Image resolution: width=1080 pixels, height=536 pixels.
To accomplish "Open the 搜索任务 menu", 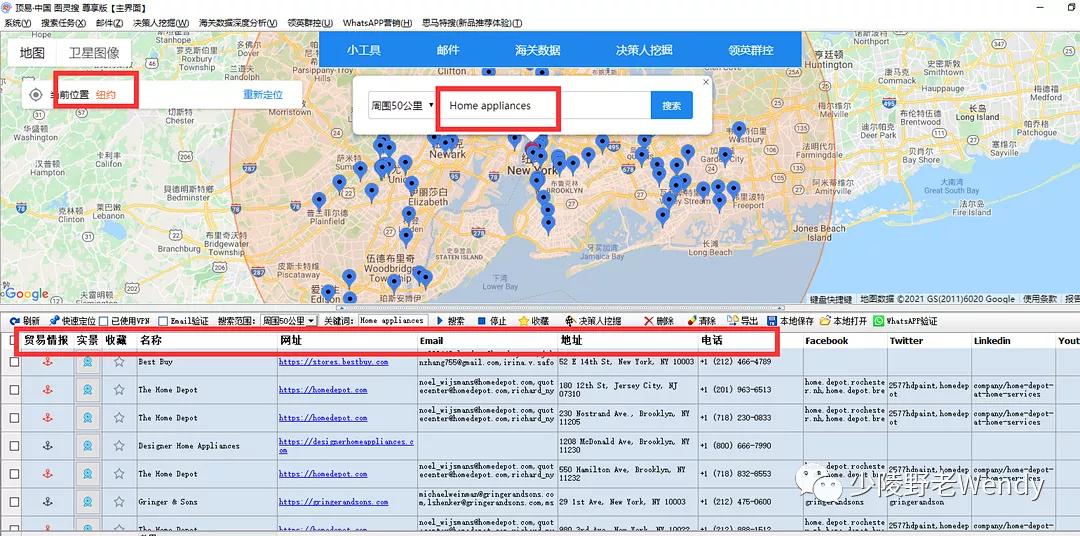I will (x=63, y=23).
